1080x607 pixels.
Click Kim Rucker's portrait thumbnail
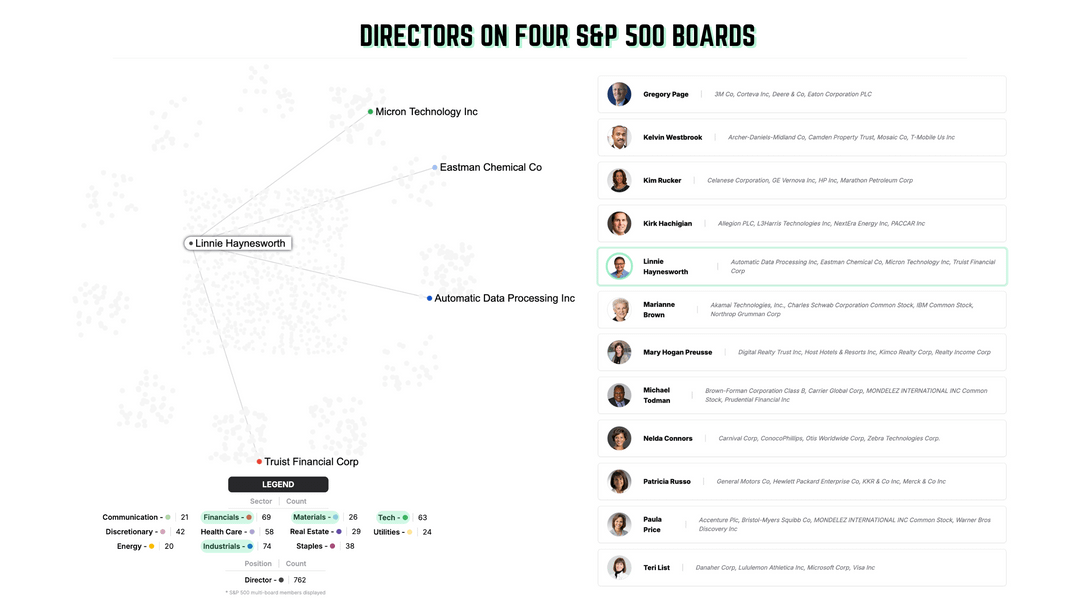[x=619, y=180]
